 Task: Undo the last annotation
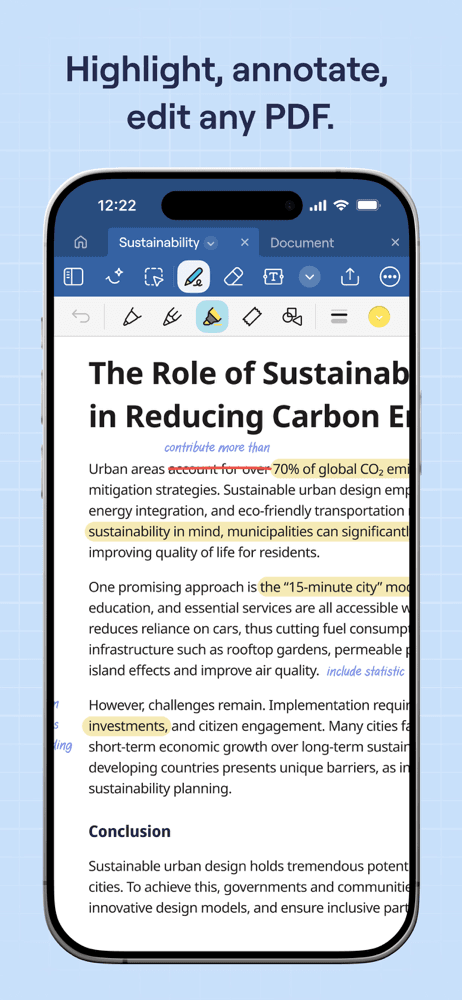pos(80,316)
